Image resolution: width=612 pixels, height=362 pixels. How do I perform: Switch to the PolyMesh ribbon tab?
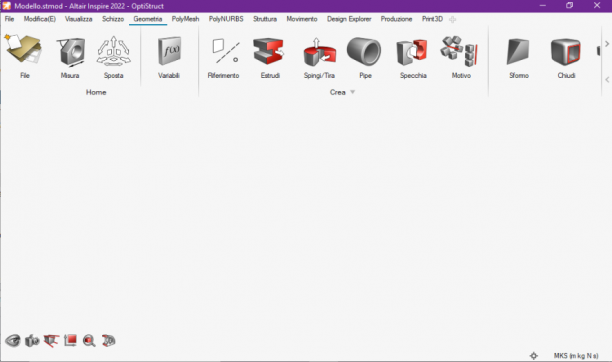click(185, 19)
